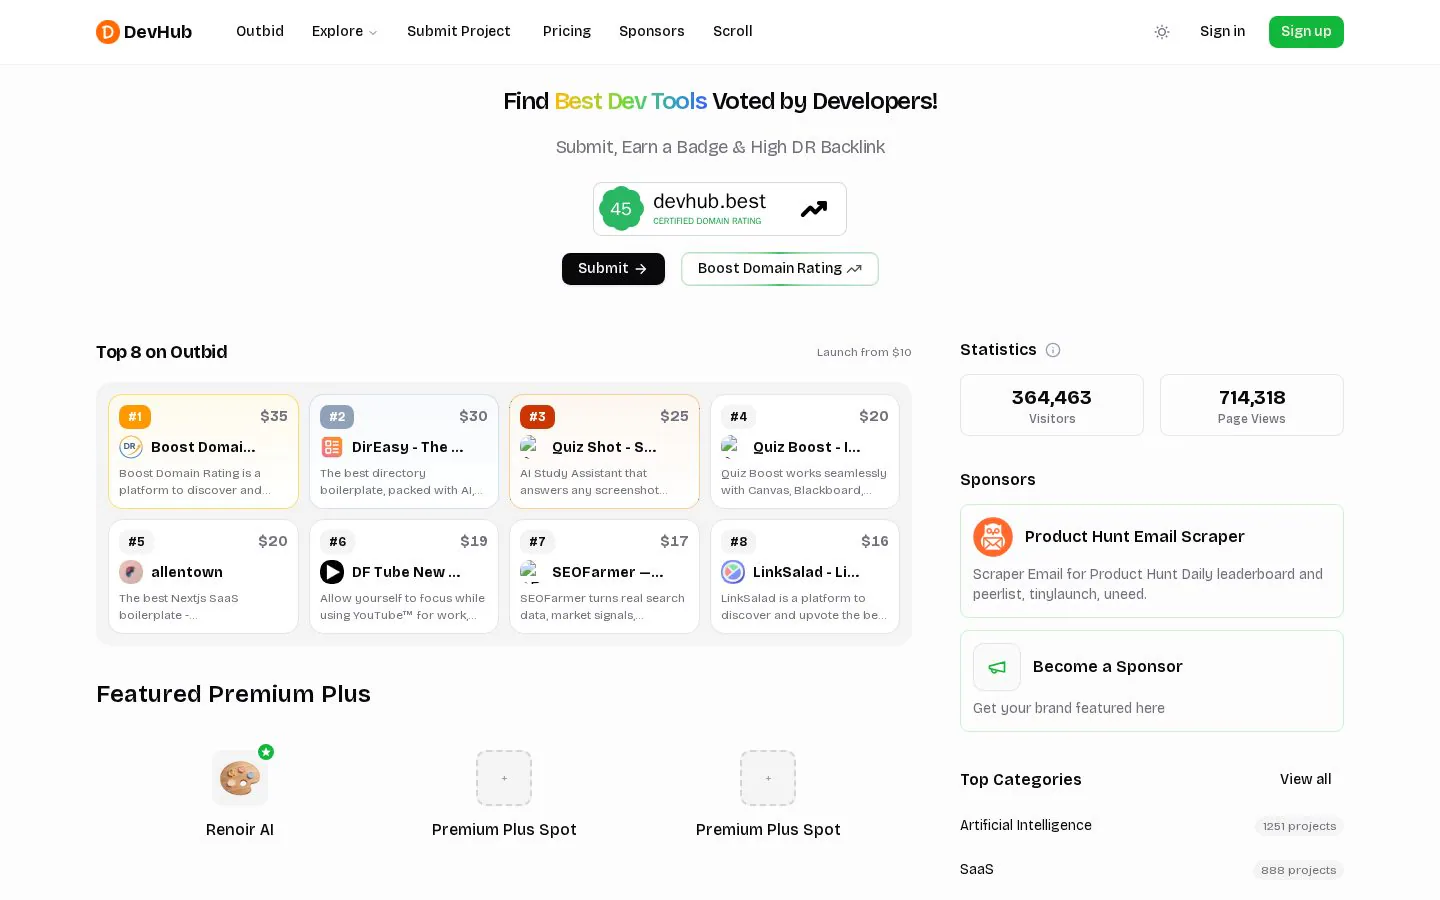The image size is (1440, 900).
Task: Click the DF Tube play icon
Action: 332,572
